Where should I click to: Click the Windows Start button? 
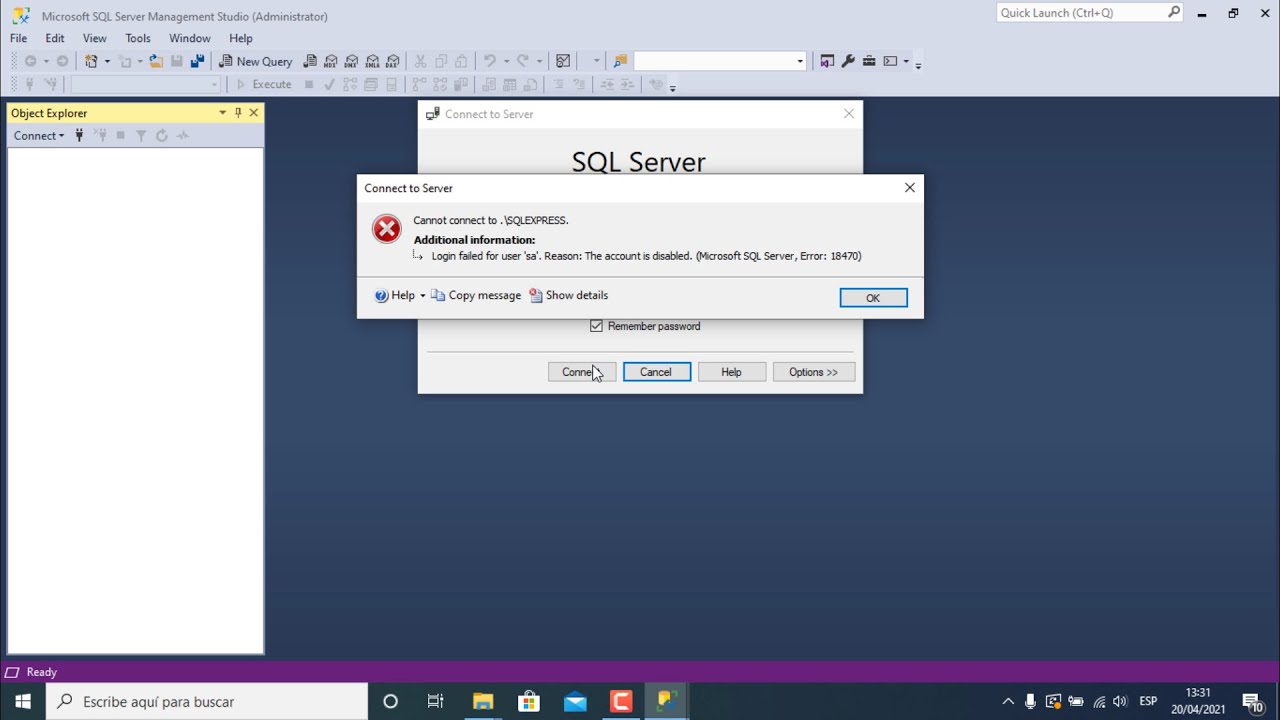tap(23, 702)
